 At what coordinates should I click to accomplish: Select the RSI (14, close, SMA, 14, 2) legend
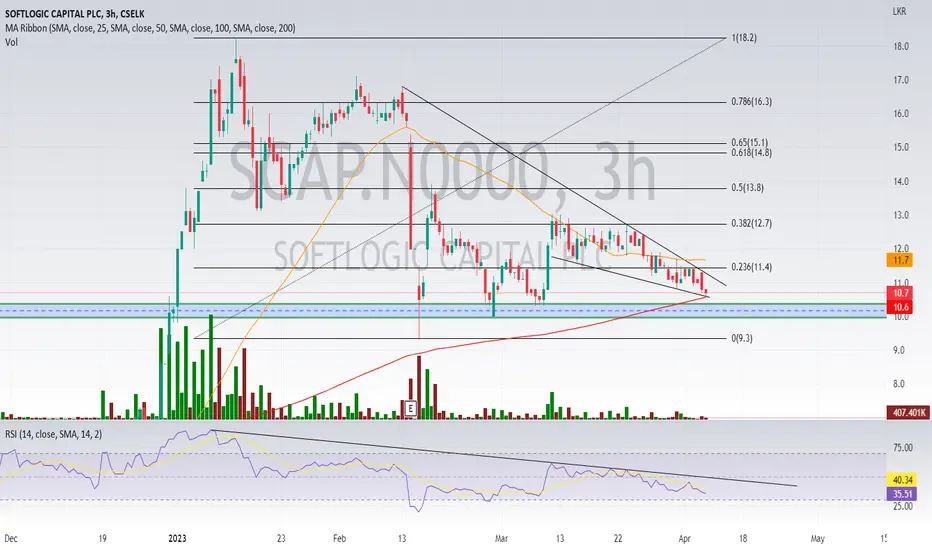pyautogui.click(x=53, y=435)
